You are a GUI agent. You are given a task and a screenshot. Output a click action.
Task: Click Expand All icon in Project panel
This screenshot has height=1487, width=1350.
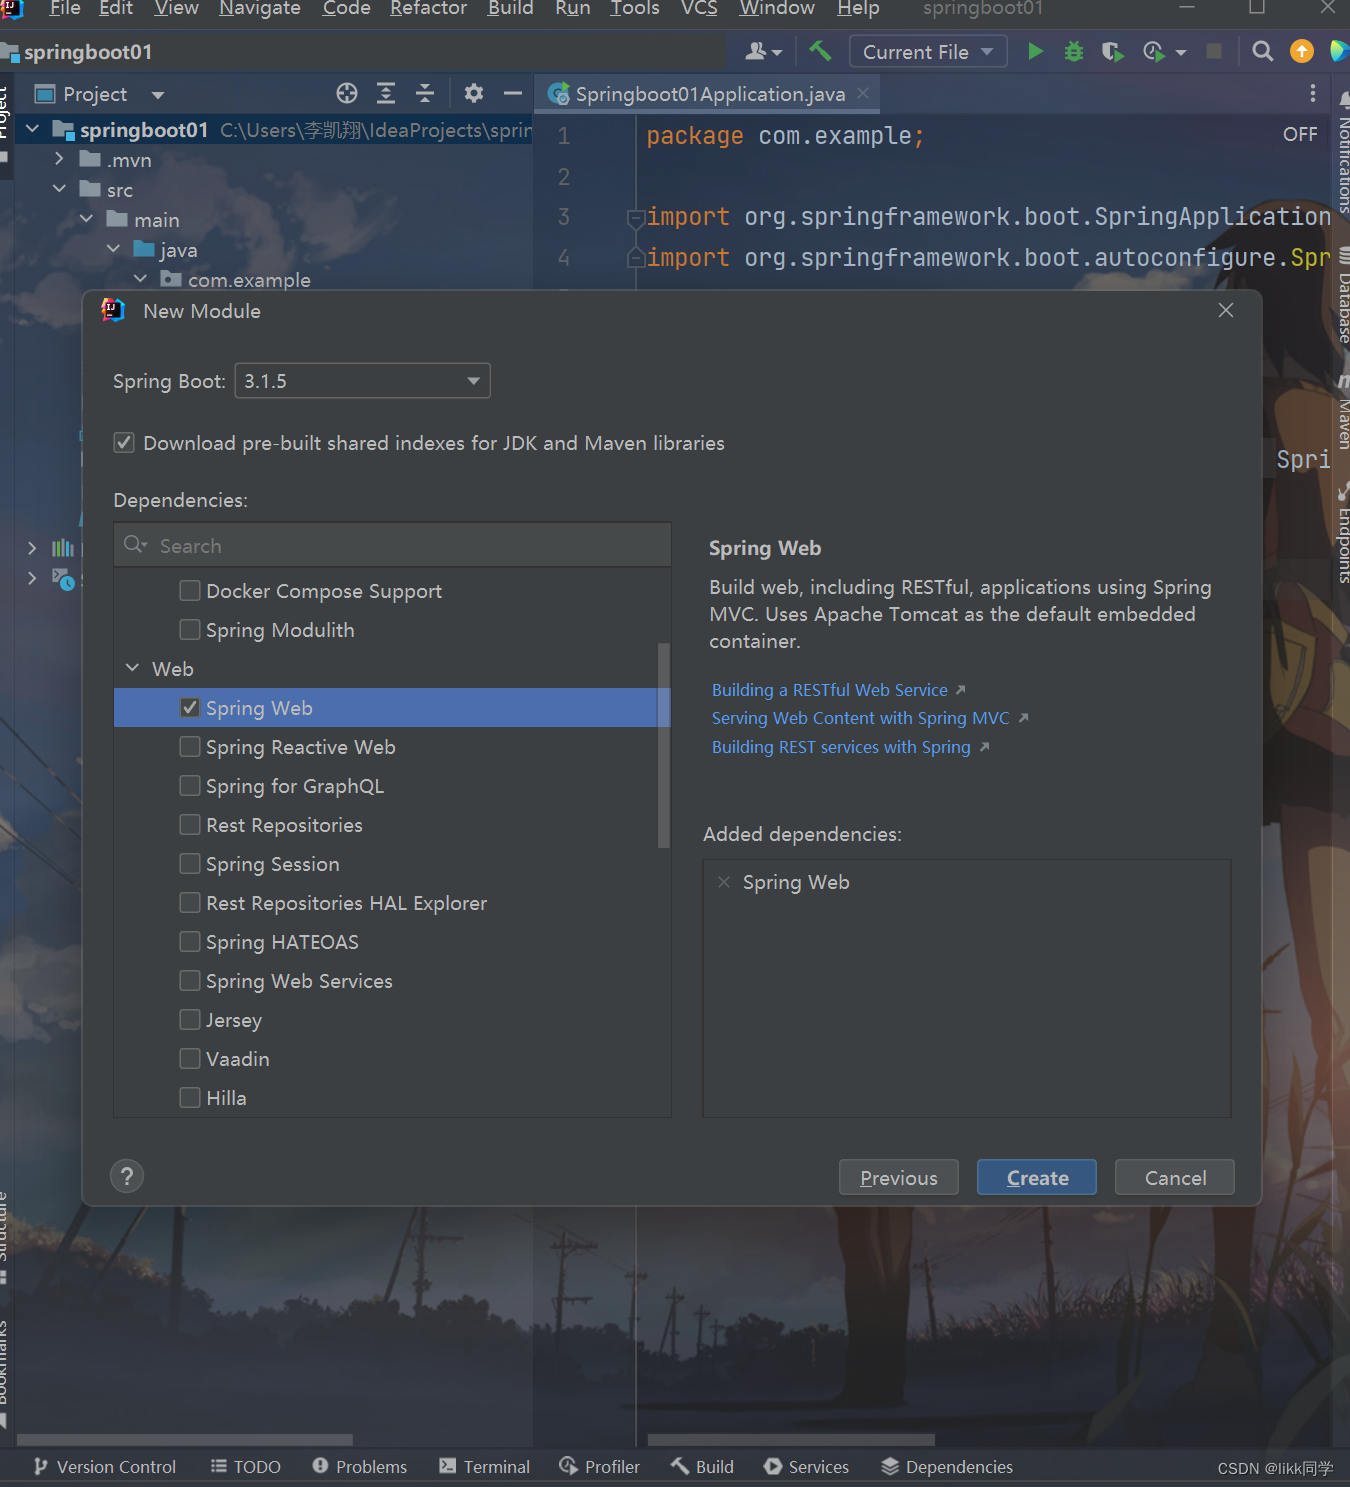coord(386,94)
